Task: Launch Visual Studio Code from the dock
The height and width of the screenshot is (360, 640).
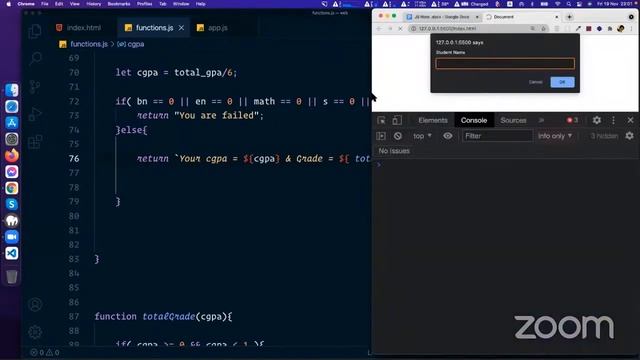Action: pyautogui.click(x=12, y=253)
